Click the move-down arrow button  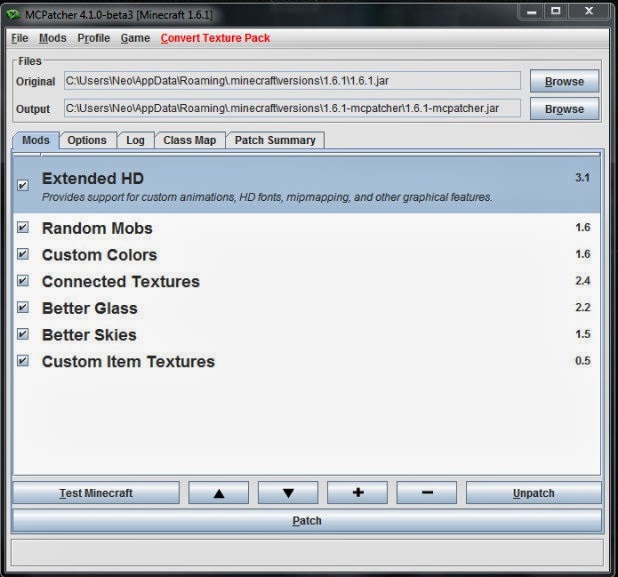288,493
